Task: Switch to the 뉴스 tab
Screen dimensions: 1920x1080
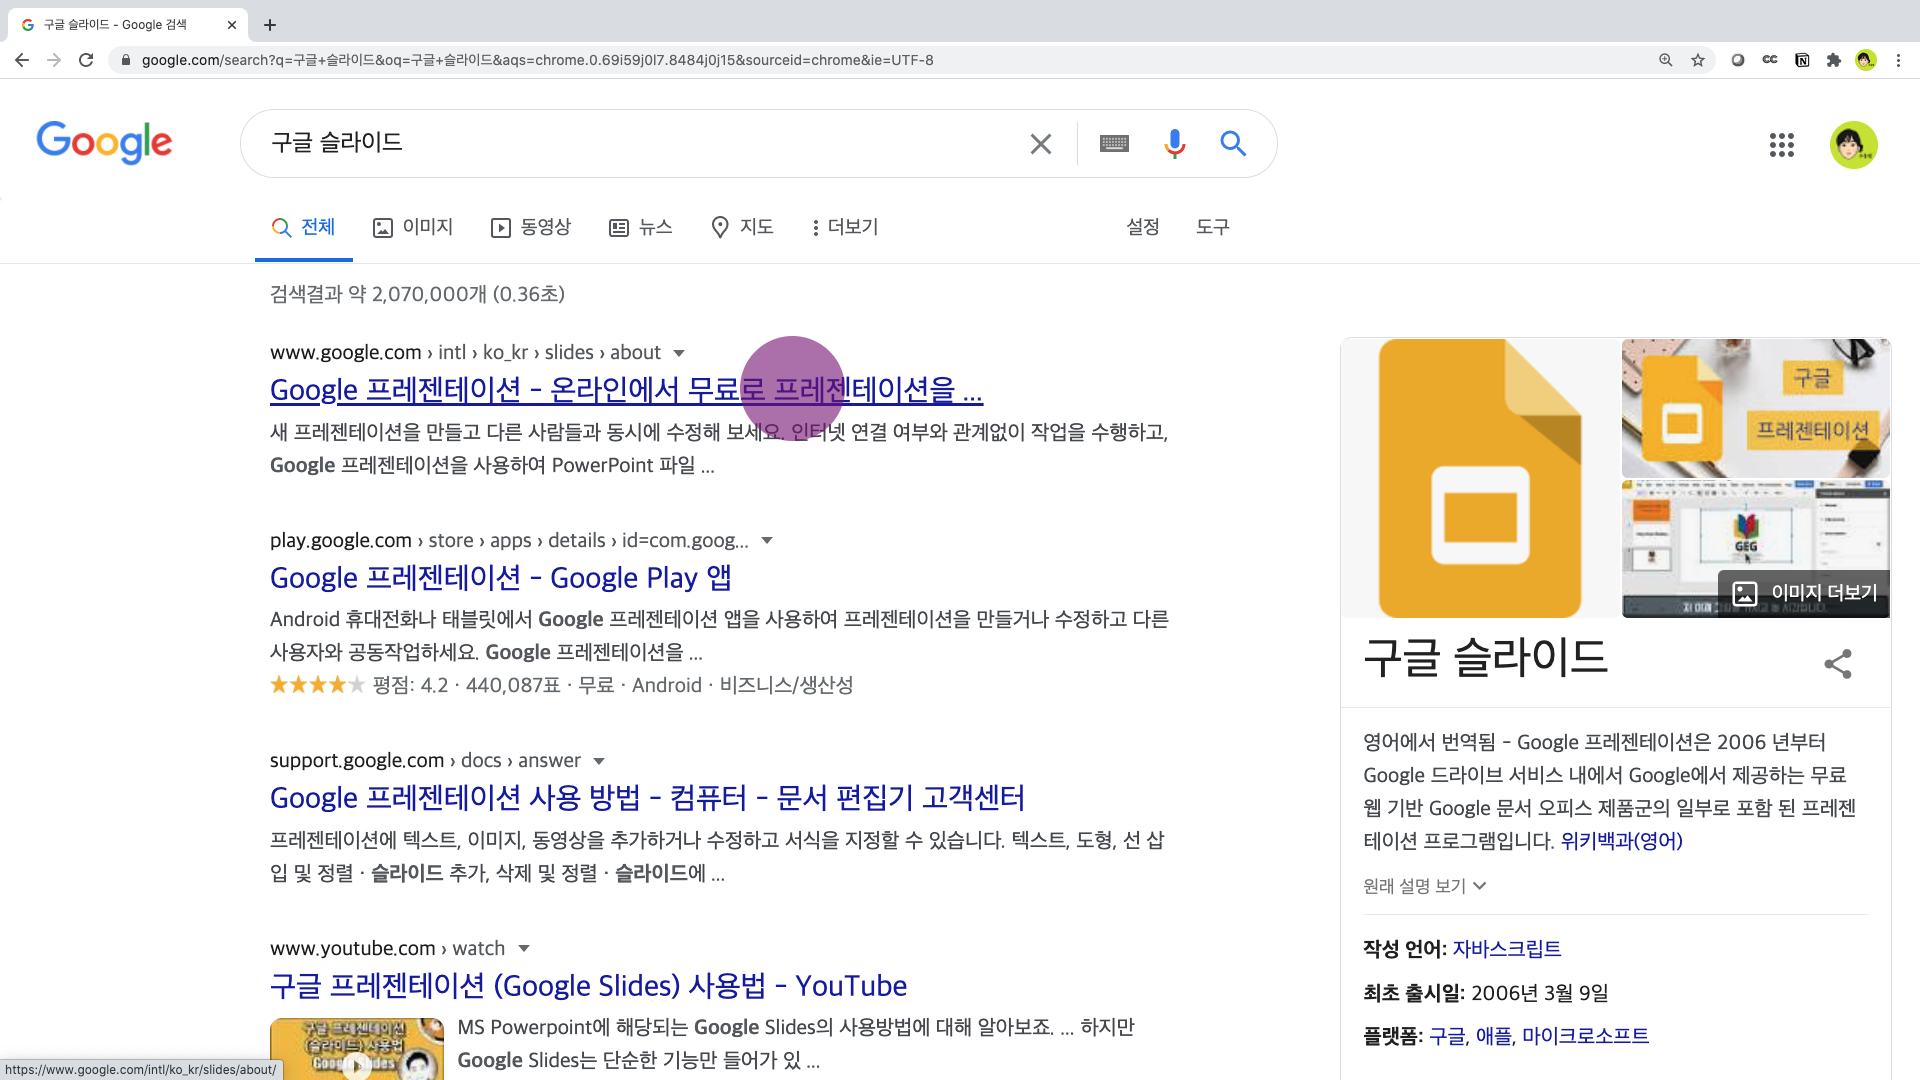Action: click(x=641, y=228)
